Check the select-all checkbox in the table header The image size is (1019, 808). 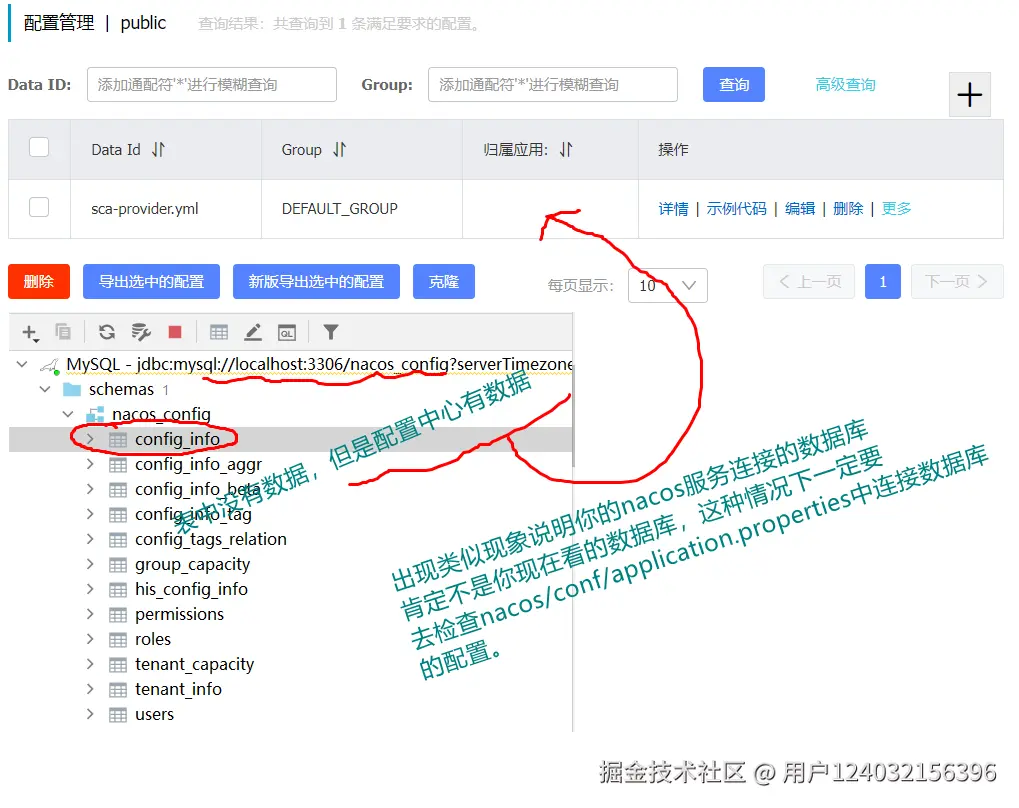[39, 148]
